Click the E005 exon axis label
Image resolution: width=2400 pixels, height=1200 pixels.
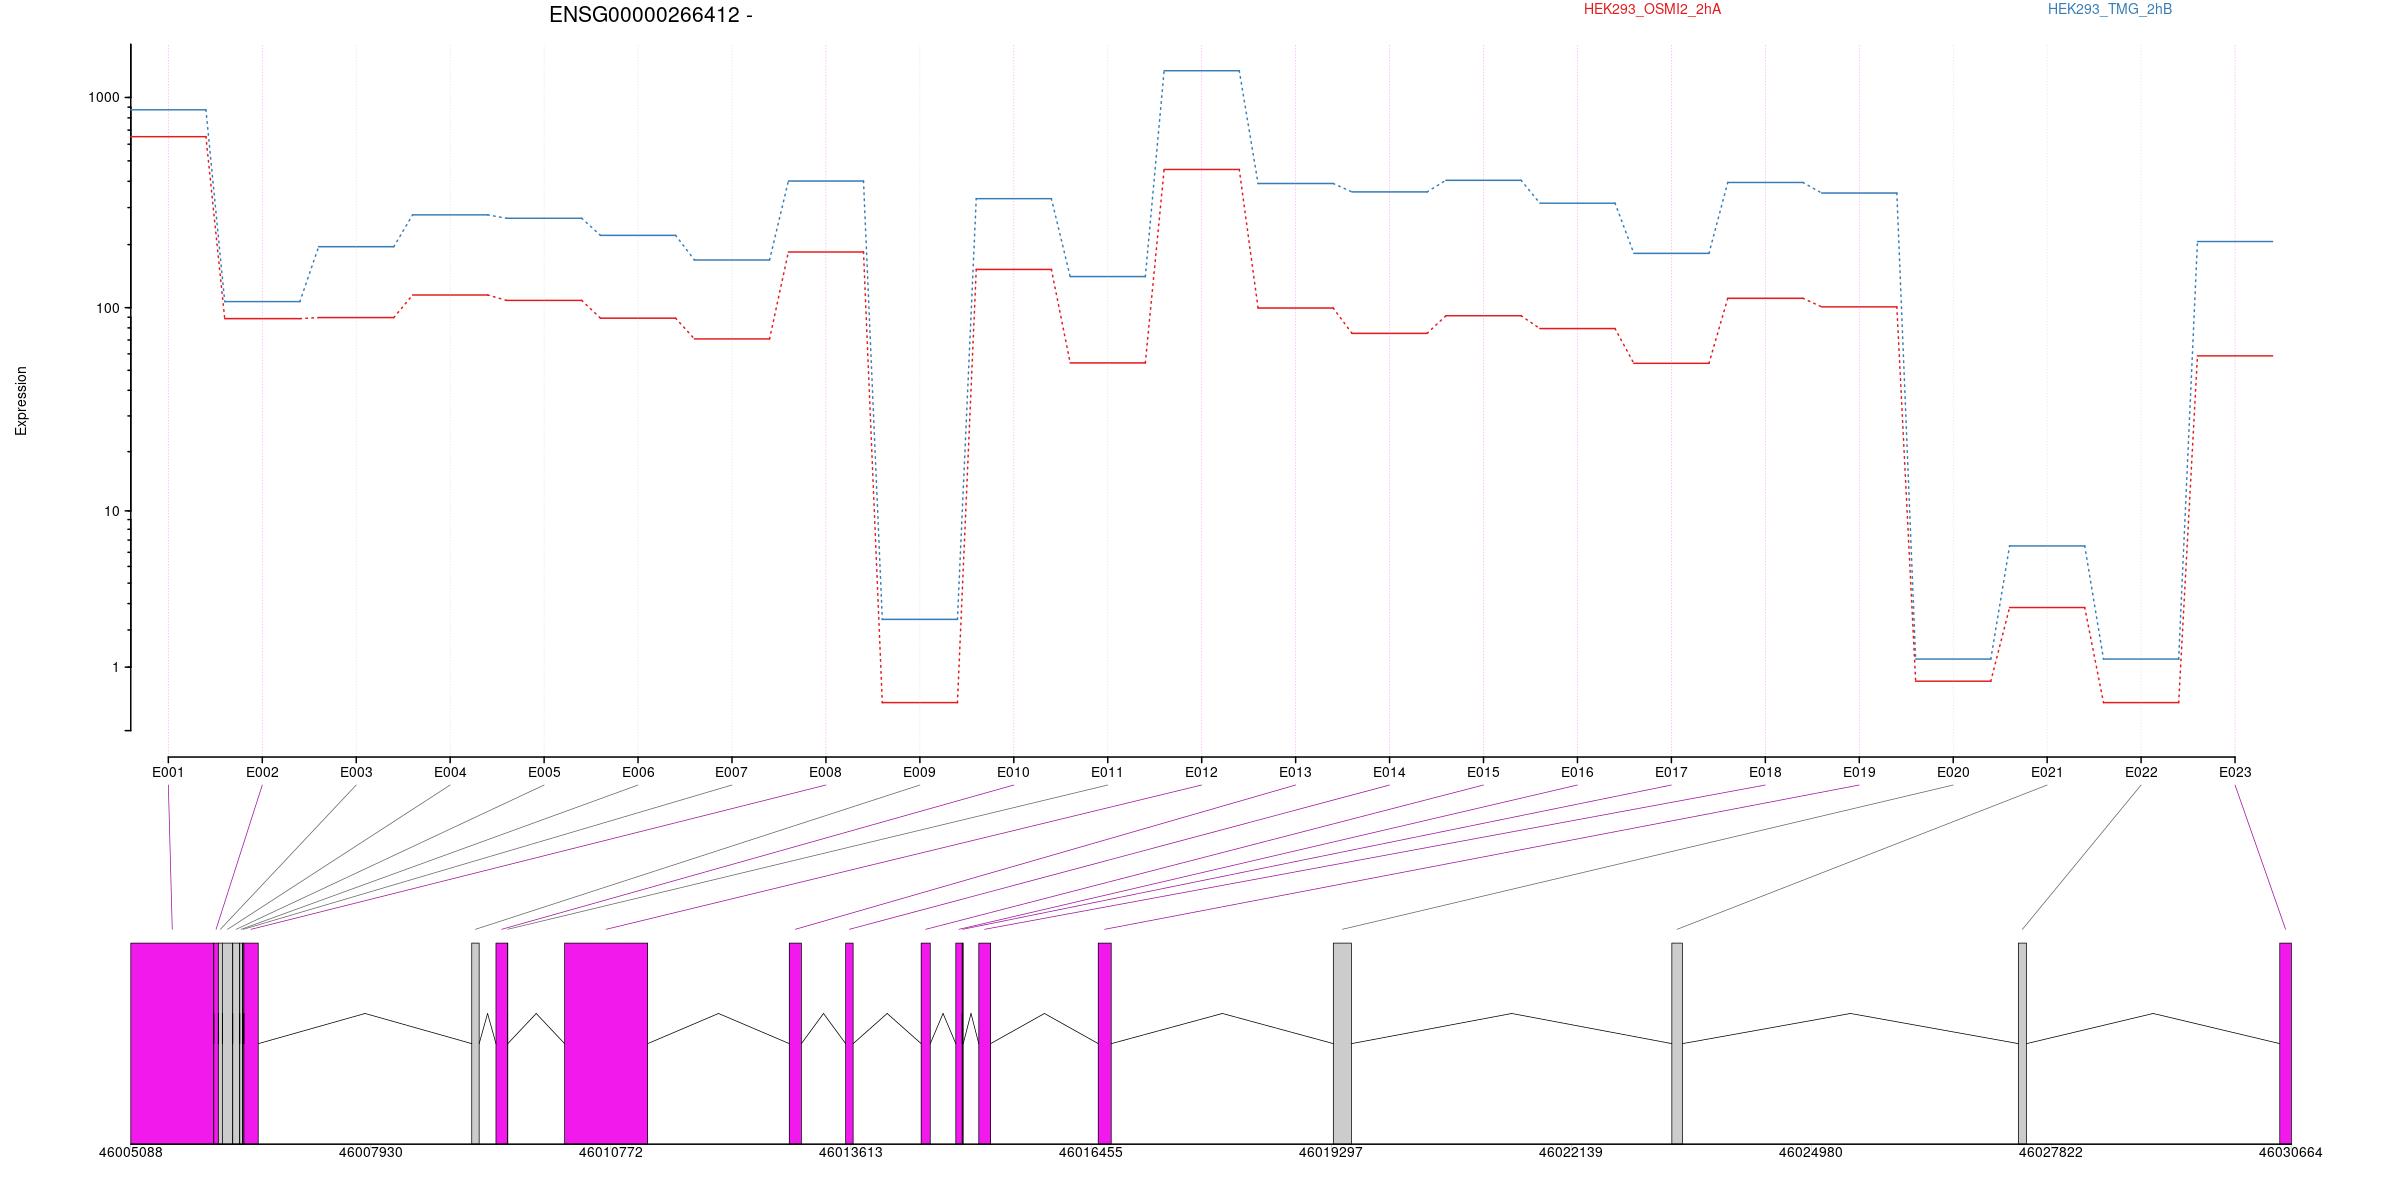(544, 772)
